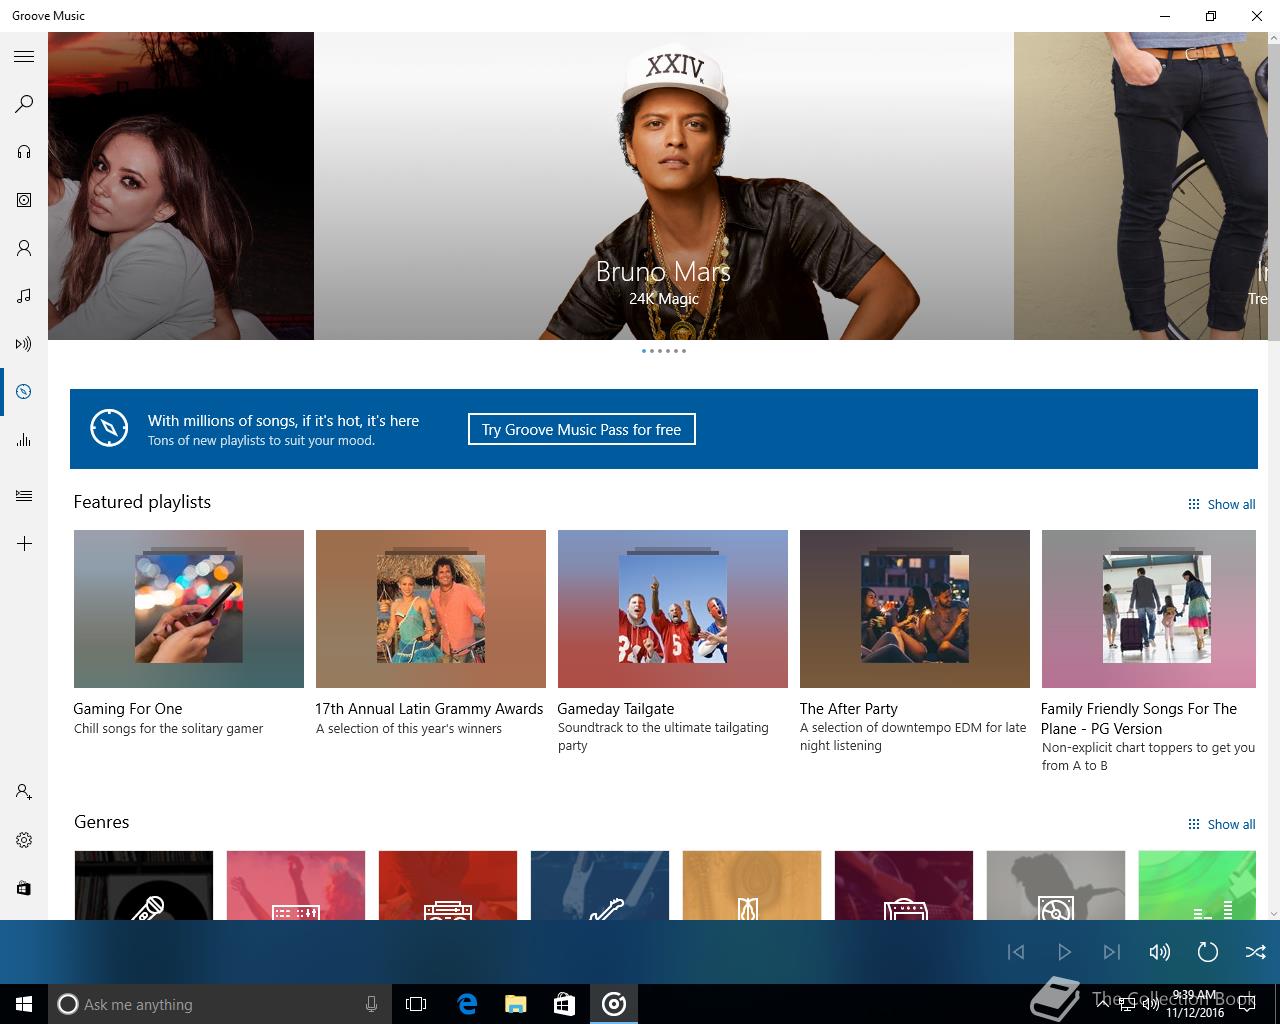Image resolution: width=1280 pixels, height=1024 pixels.
Task: Open the Albums icon in sidebar
Action: [x=24, y=200]
